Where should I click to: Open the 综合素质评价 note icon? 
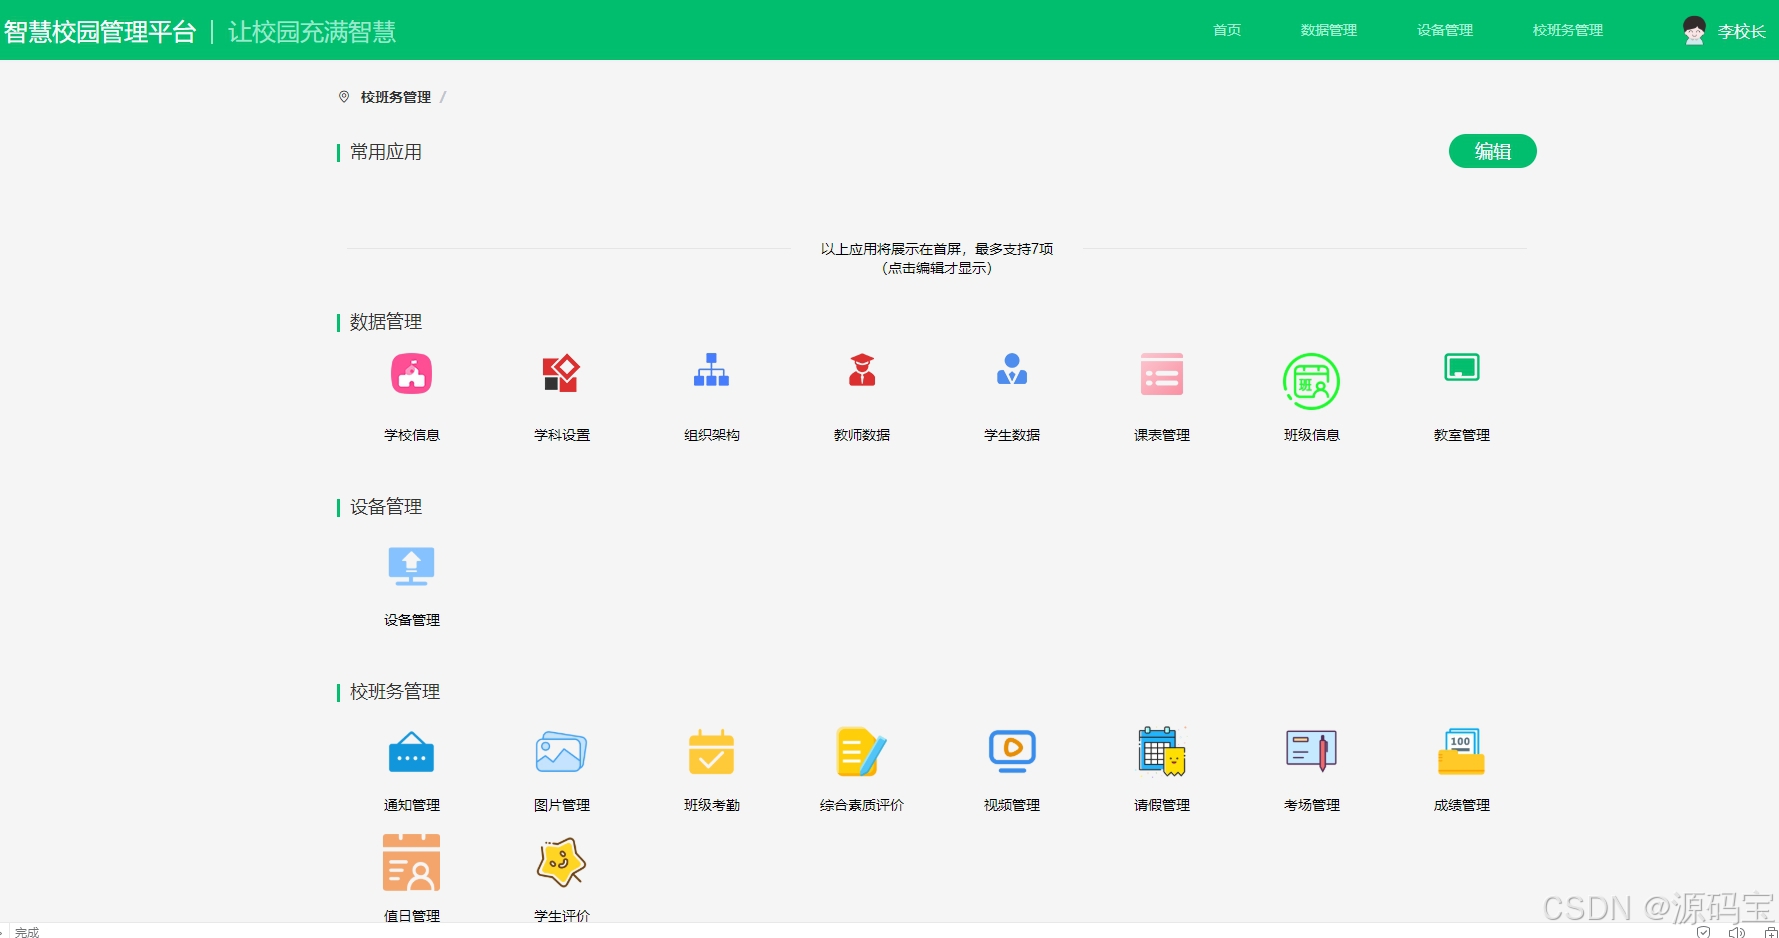coord(862,752)
